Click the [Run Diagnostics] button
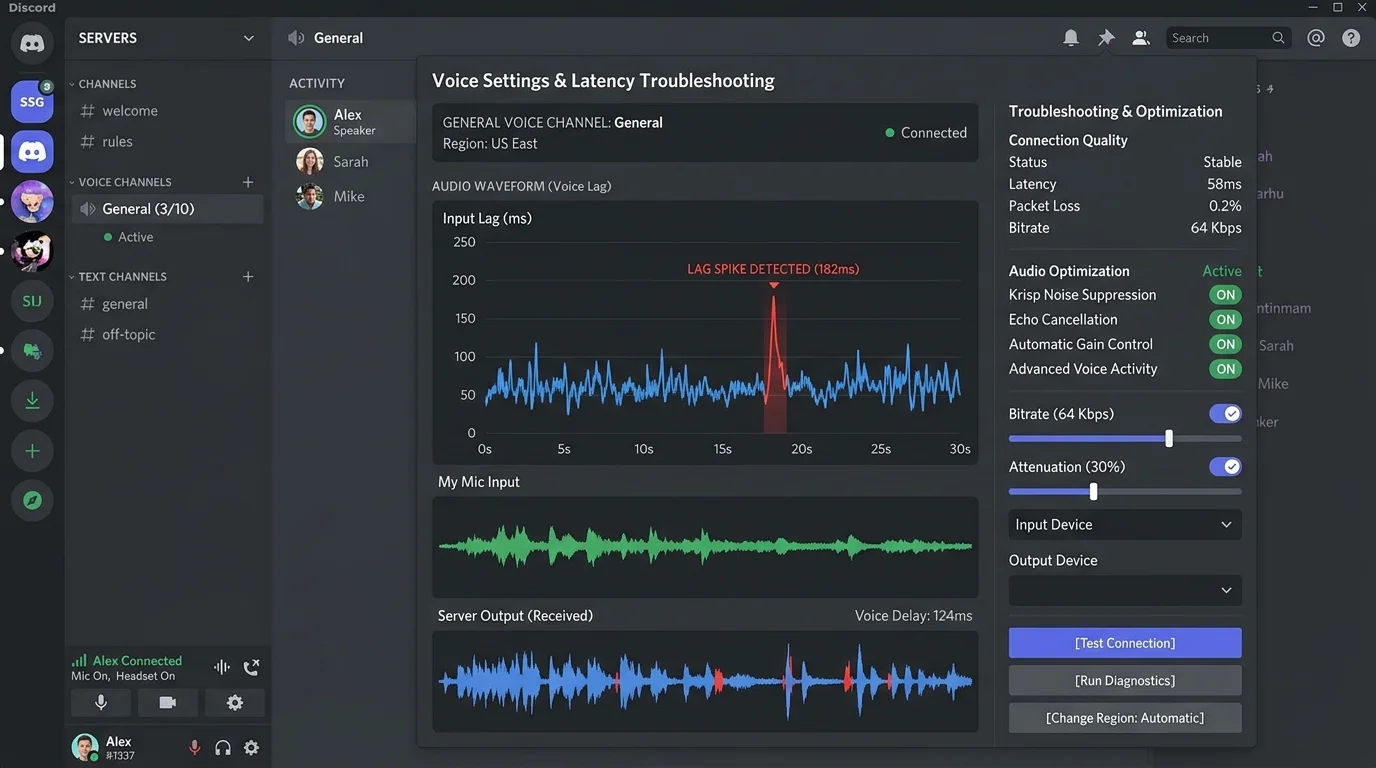This screenshot has width=1376, height=768. [x=1125, y=680]
